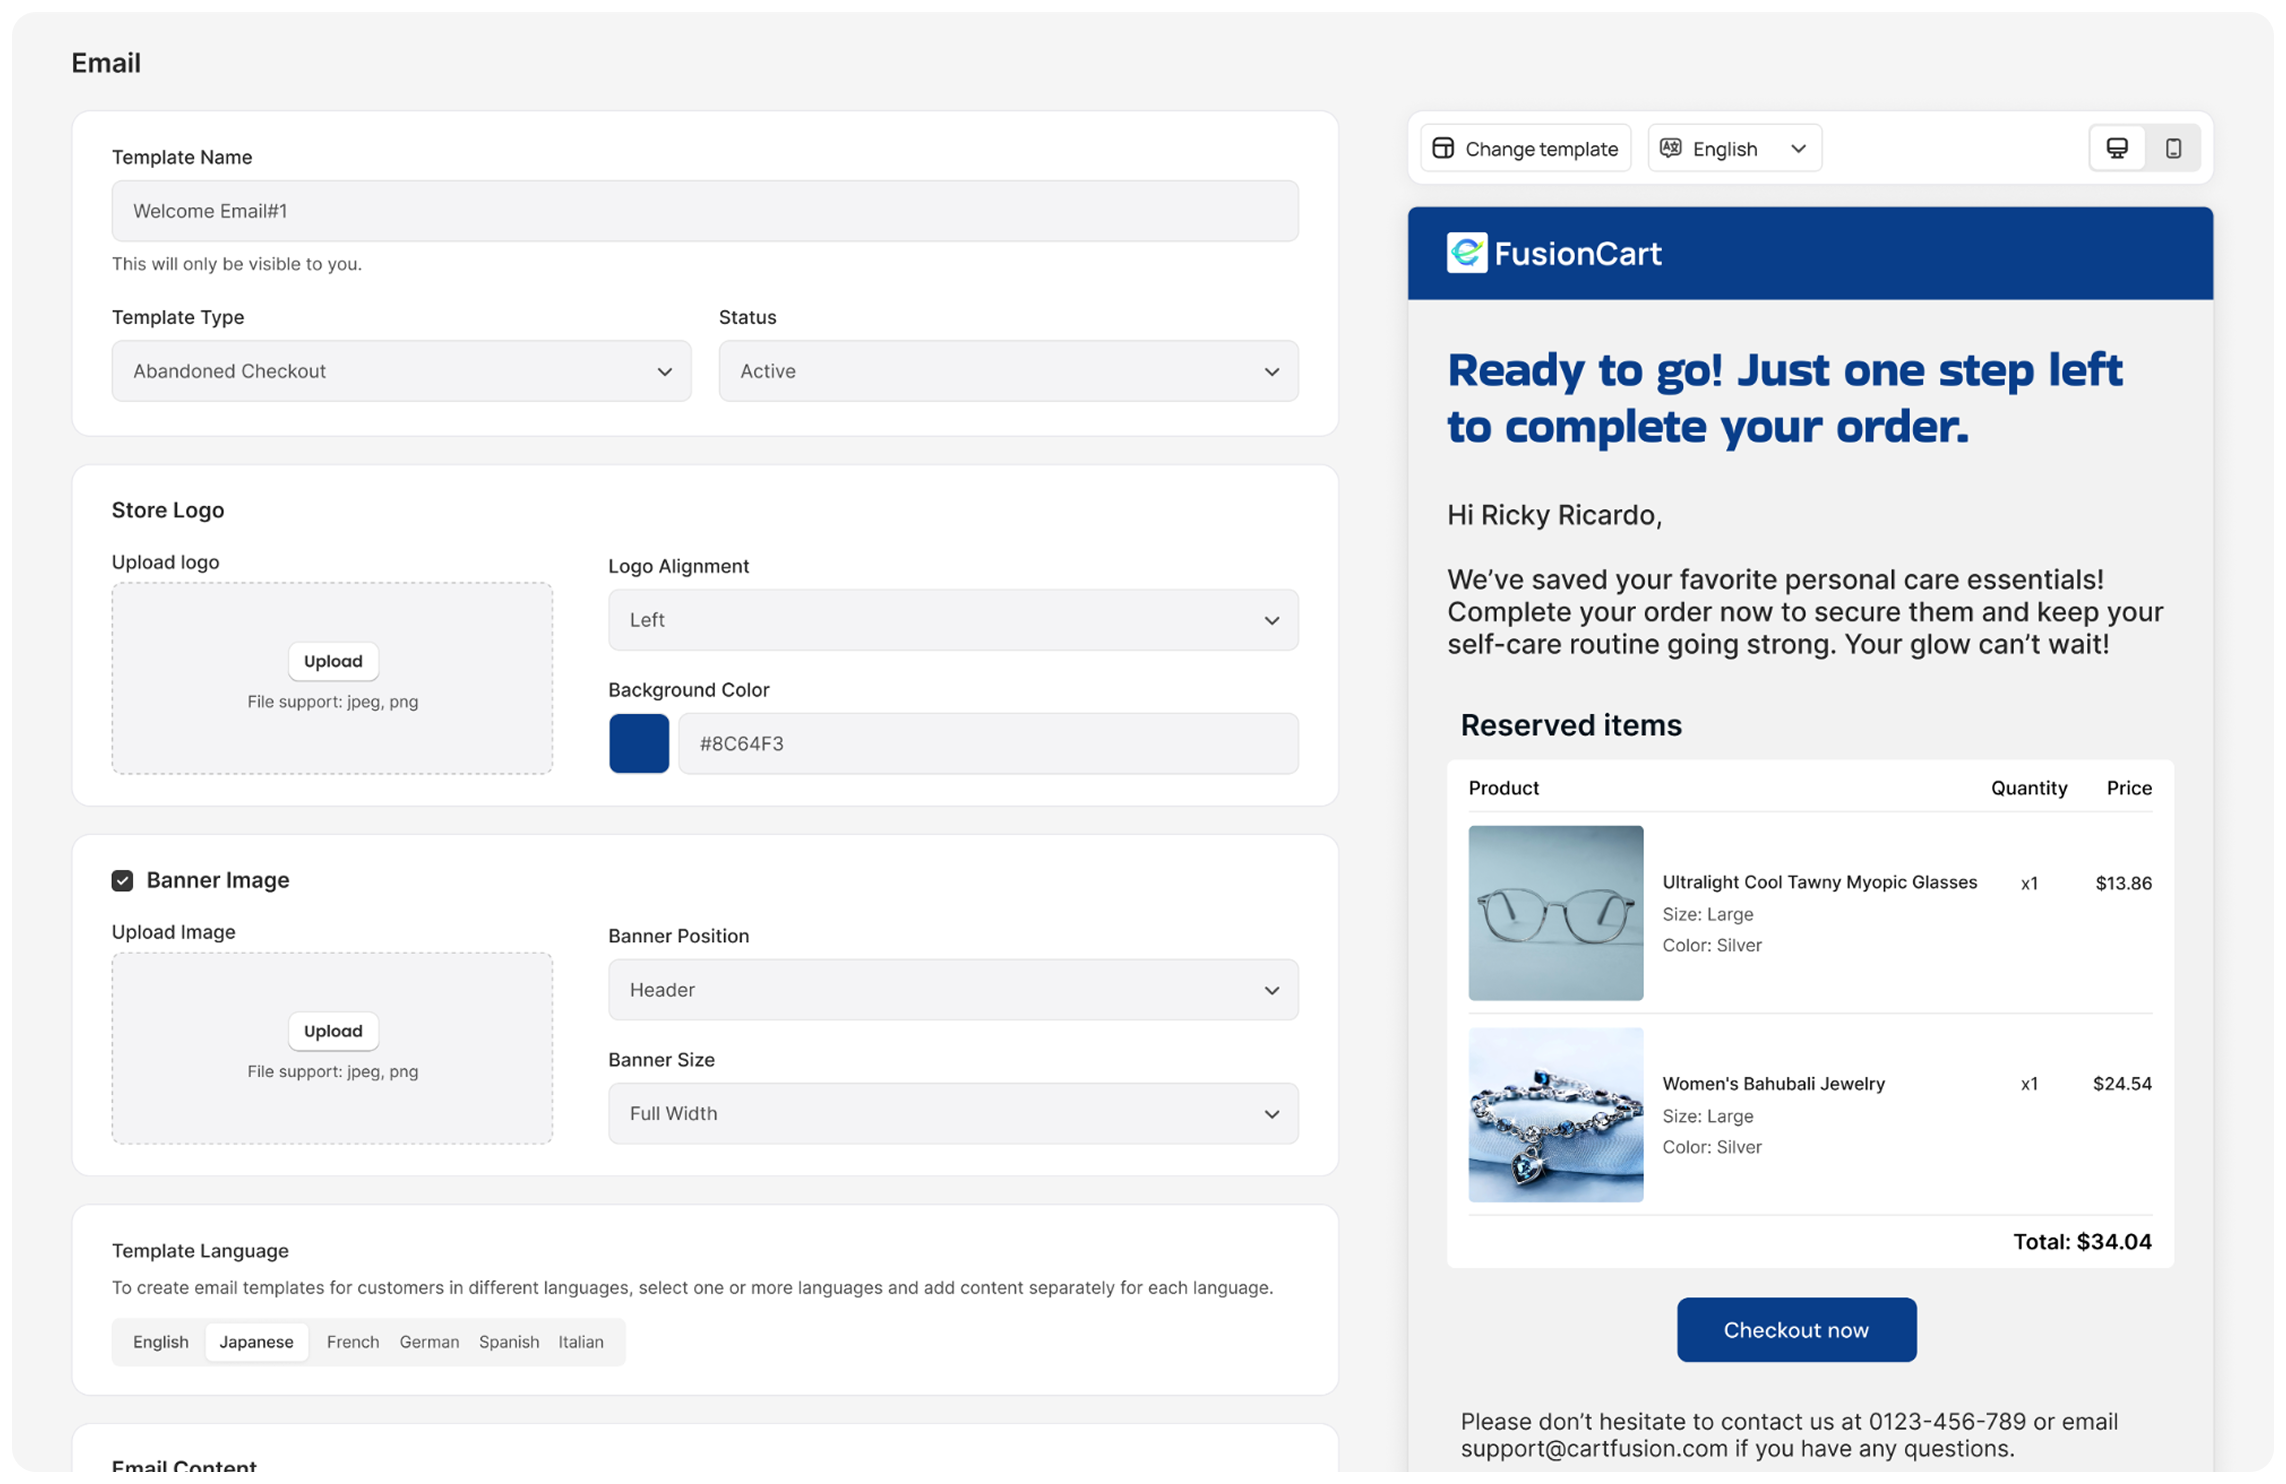Image resolution: width=2286 pixels, height=1484 pixels.
Task: Switch preview to mobile view
Action: coord(2172,148)
